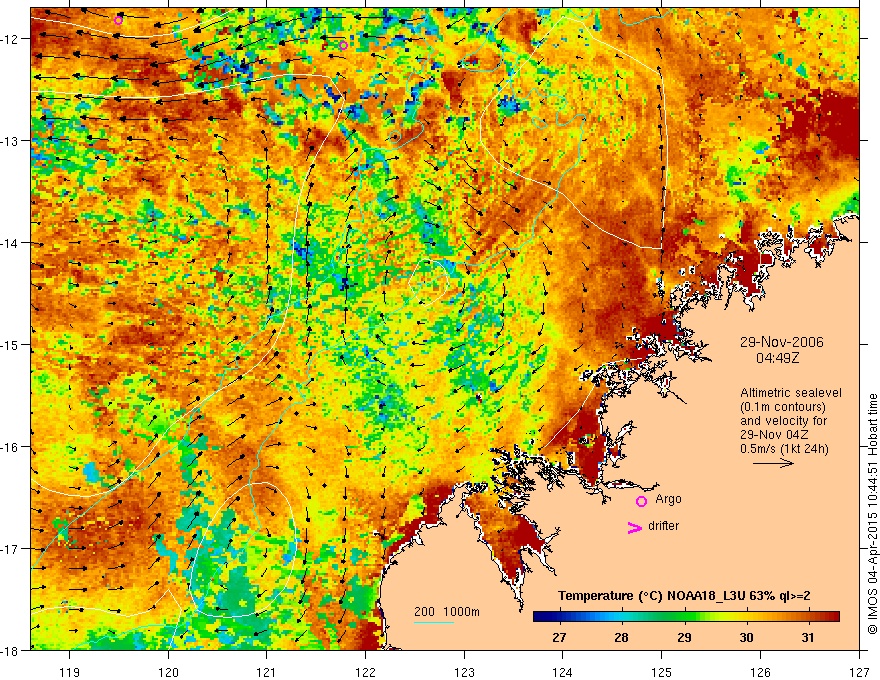The width and height of the screenshot is (880, 680).
Task: Click latitude axis label -15
Action: 10,344
